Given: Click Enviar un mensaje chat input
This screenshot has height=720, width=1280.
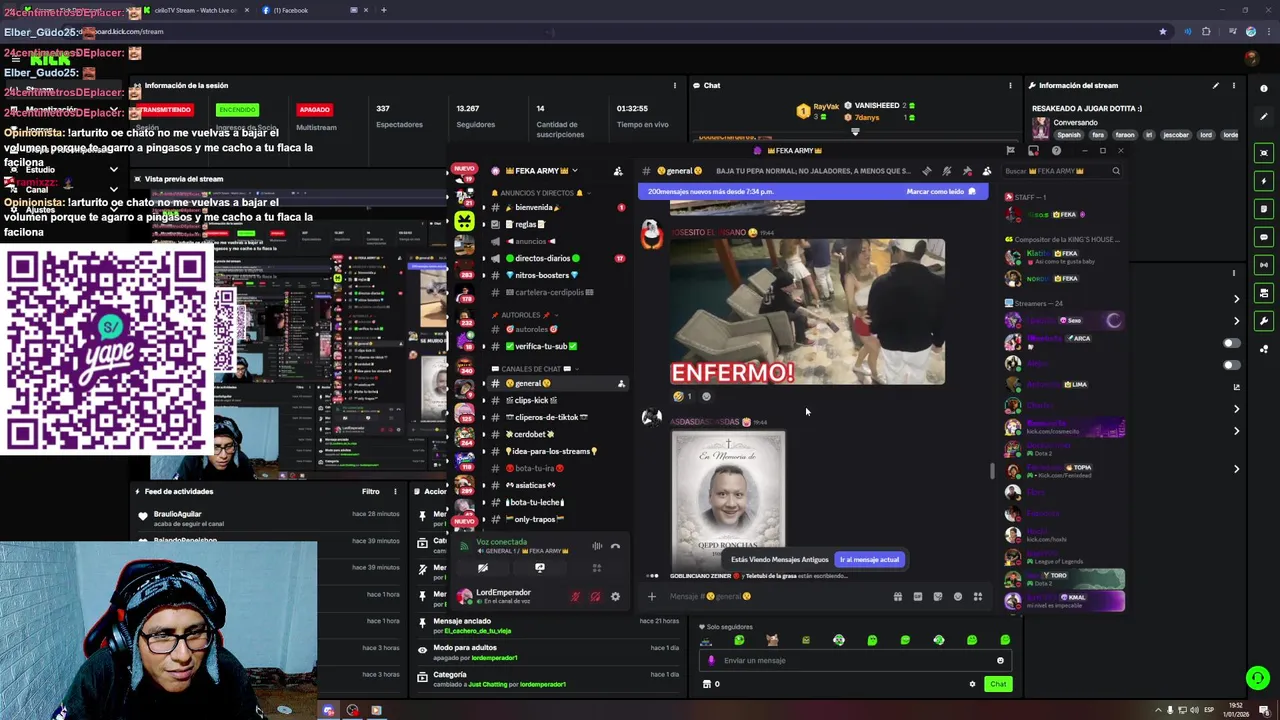Looking at the screenshot, I should click(855, 660).
